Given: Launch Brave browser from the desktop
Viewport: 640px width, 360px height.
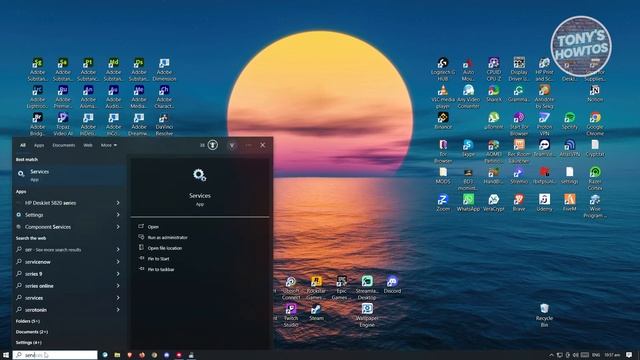Looking at the screenshot, I should click(x=519, y=202).
